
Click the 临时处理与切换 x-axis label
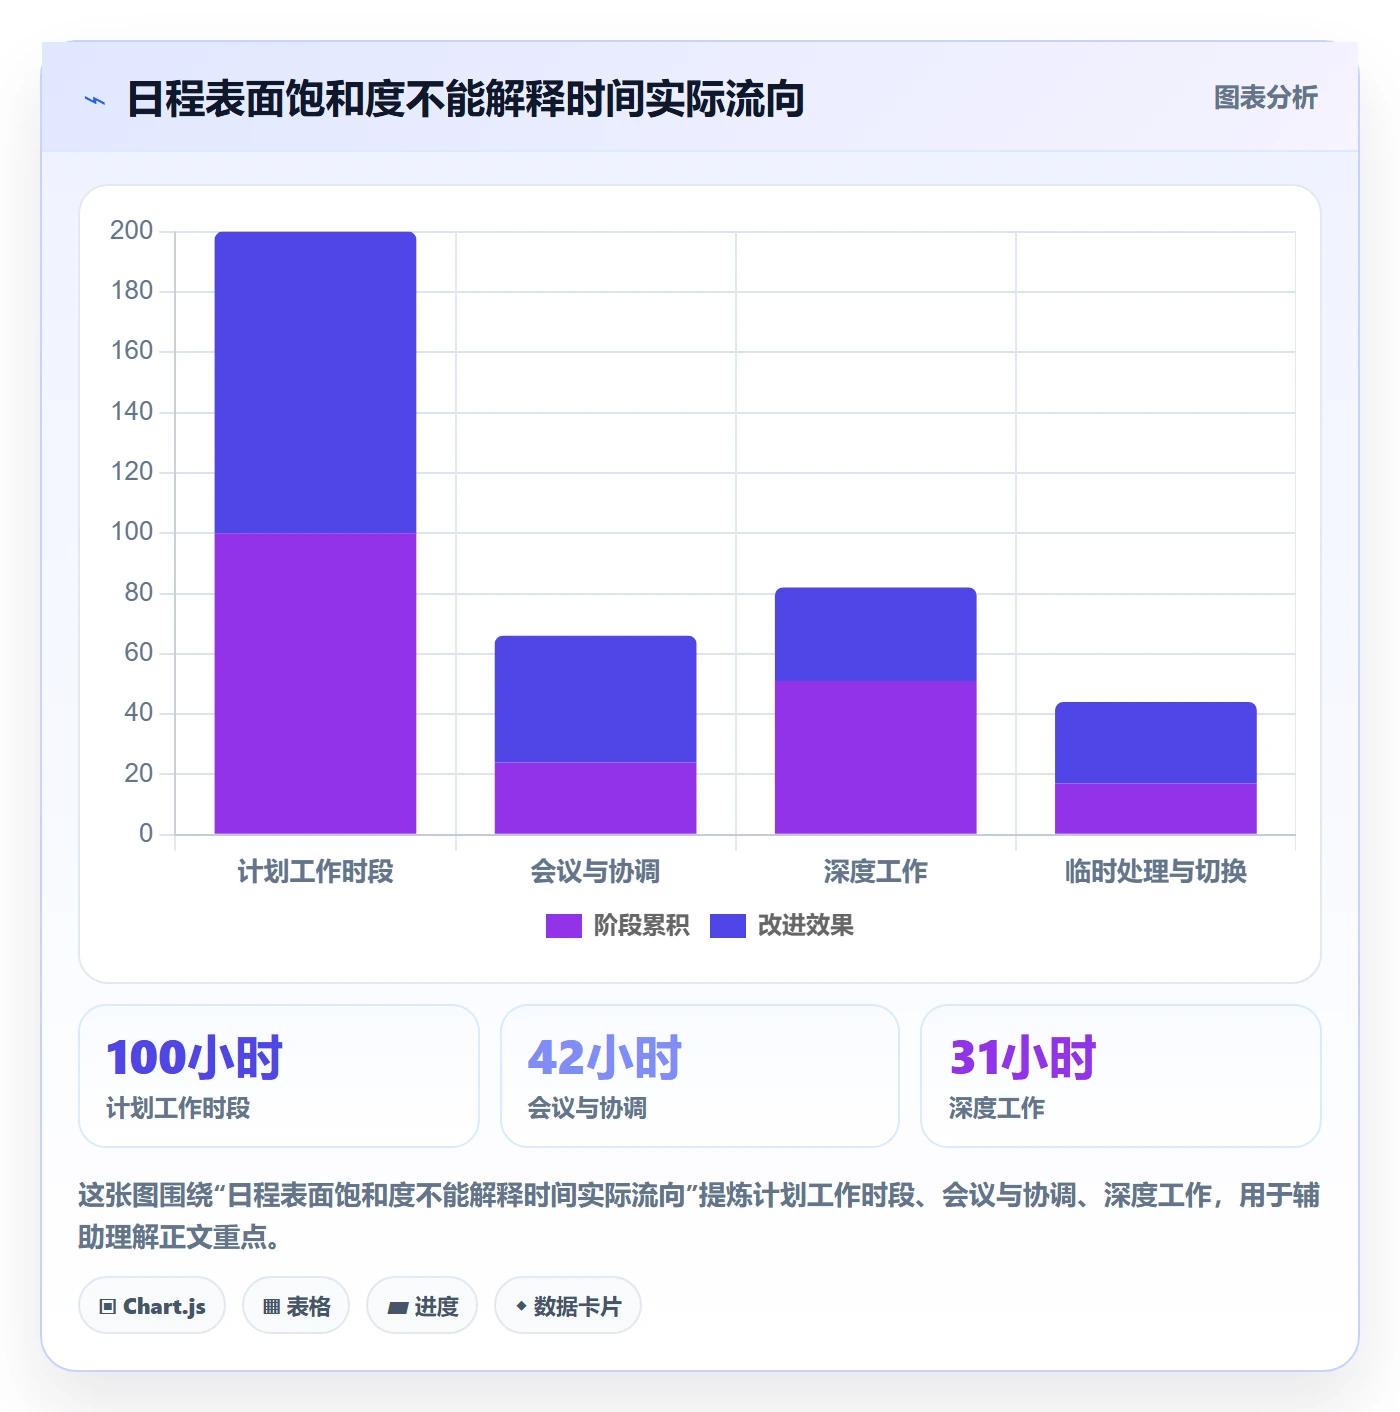tap(1155, 872)
